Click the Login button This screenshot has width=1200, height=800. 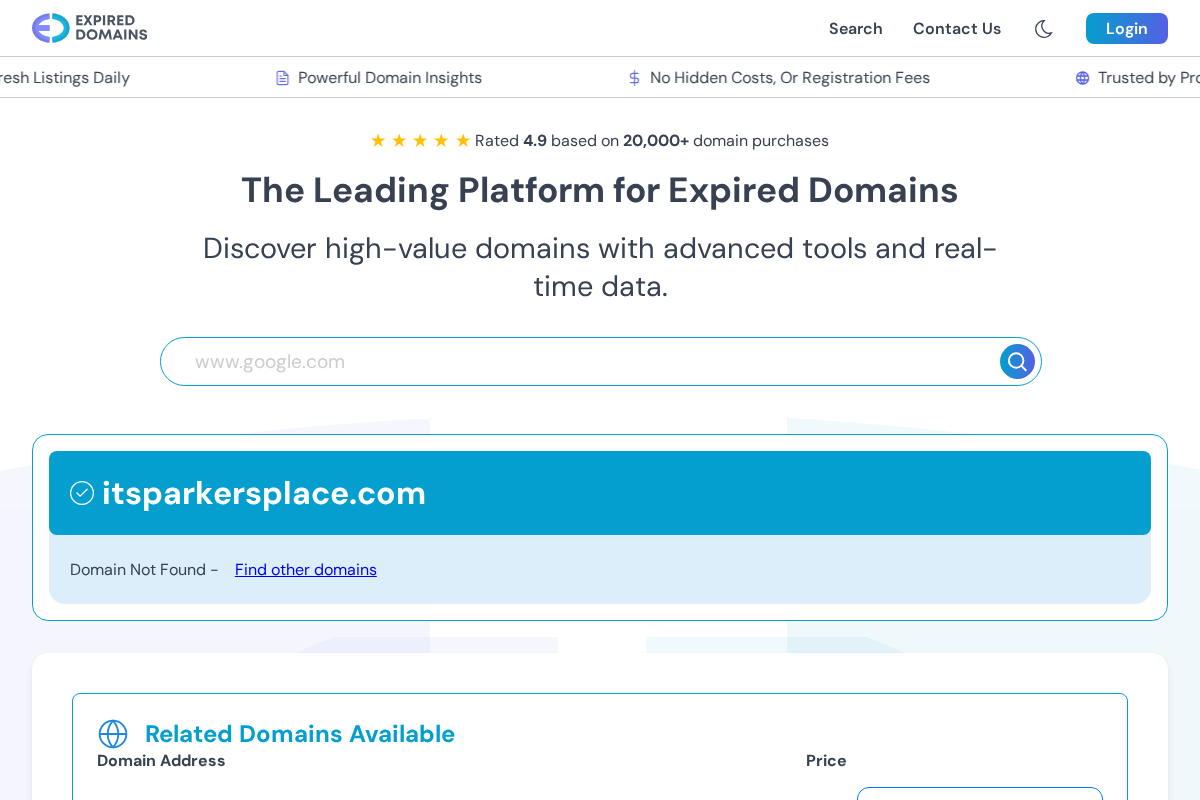coord(1126,28)
